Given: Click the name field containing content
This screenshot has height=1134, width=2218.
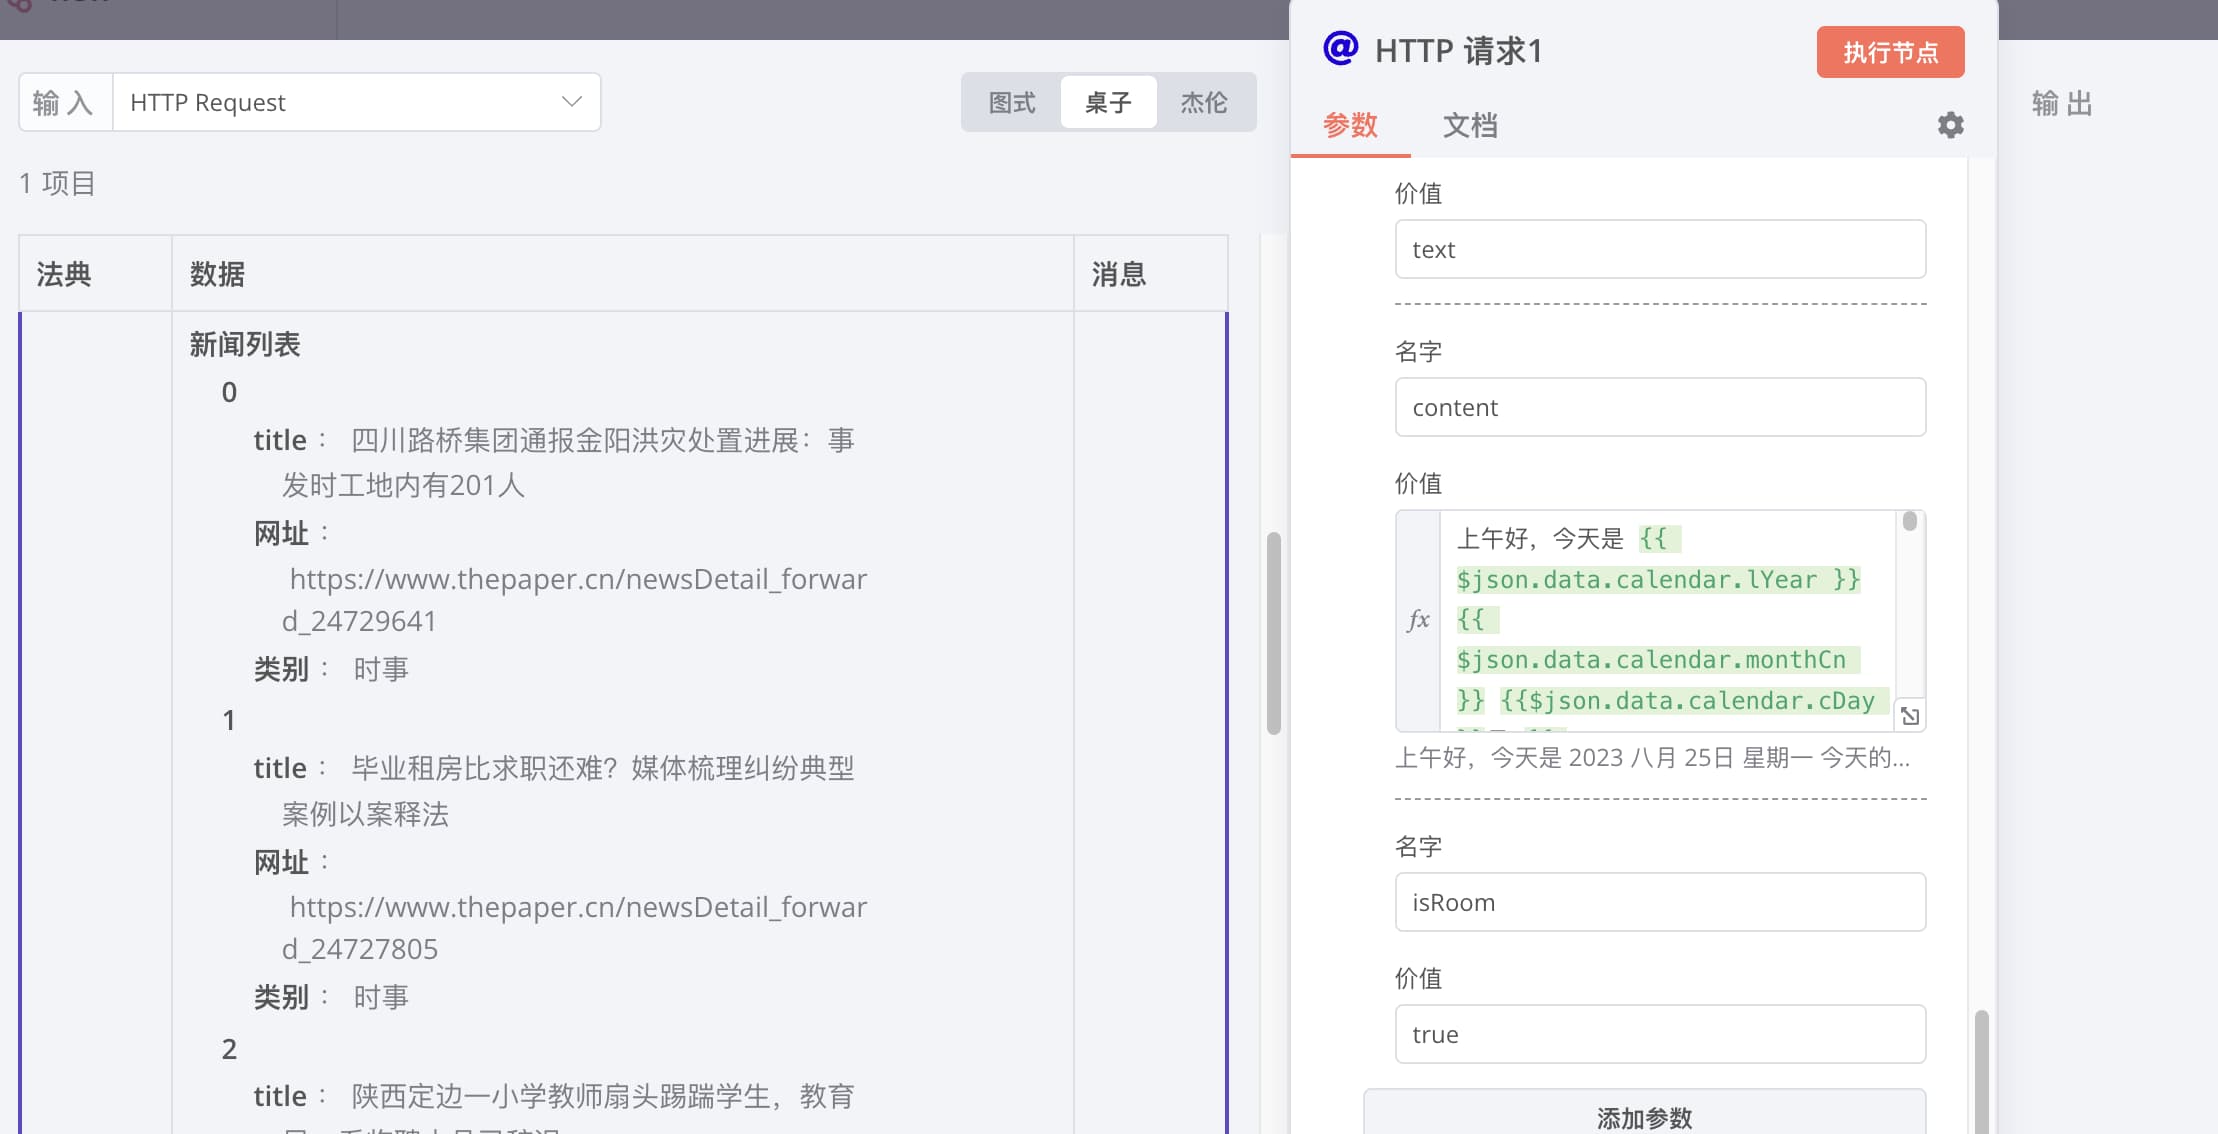Looking at the screenshot, I should click(x=1659, y=407).
